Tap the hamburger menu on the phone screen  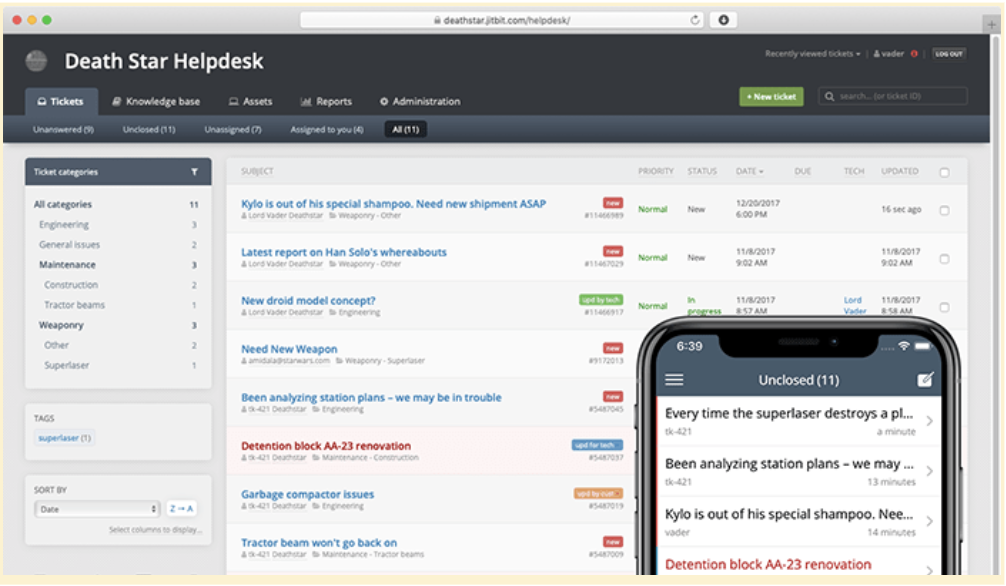pos(675,380)
